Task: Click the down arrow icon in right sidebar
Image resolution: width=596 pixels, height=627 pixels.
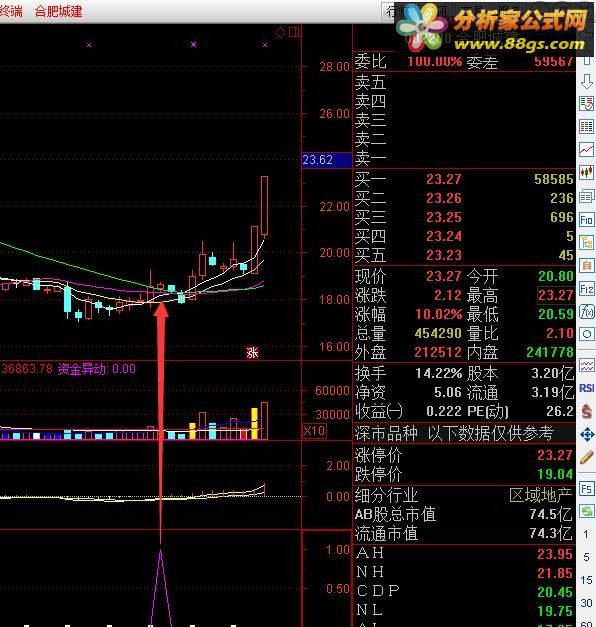Action: point(586,81)
